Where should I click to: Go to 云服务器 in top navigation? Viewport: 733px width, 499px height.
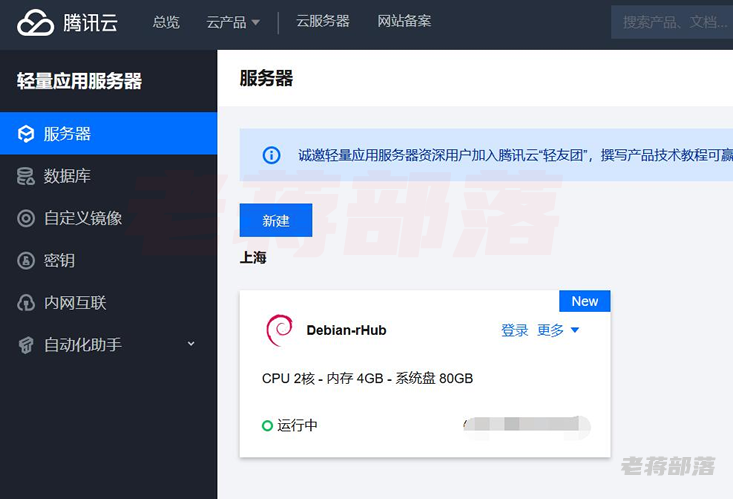coord(323,21)
